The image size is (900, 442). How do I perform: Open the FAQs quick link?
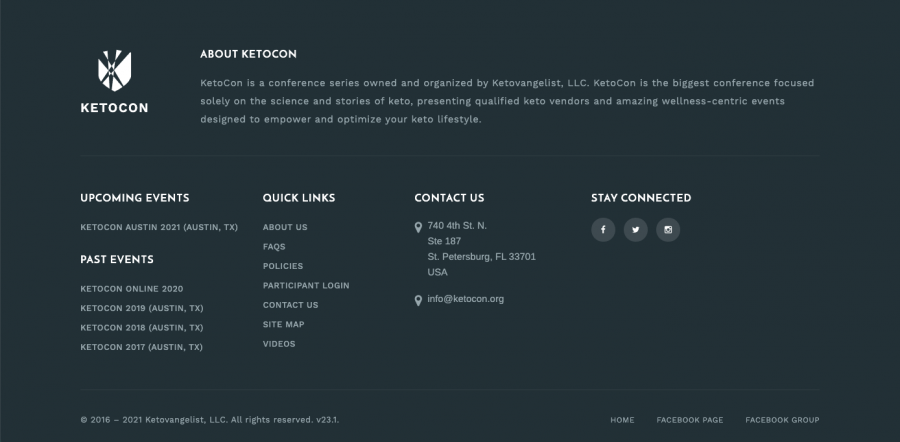click(x=274, y=247)
